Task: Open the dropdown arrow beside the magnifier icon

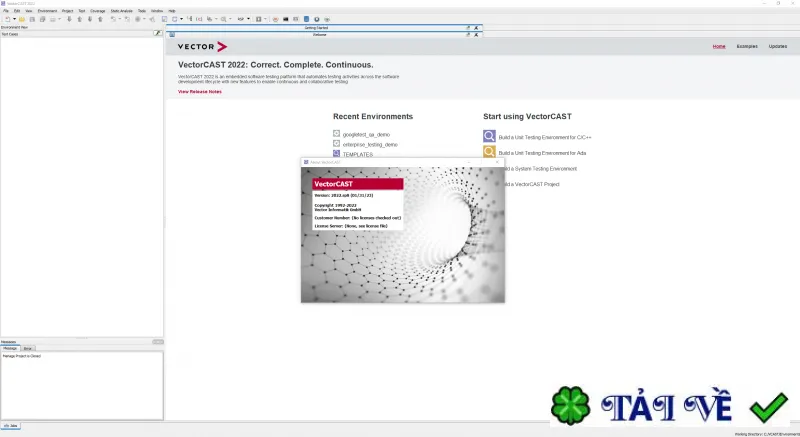Action: click(x=230, y=19)
